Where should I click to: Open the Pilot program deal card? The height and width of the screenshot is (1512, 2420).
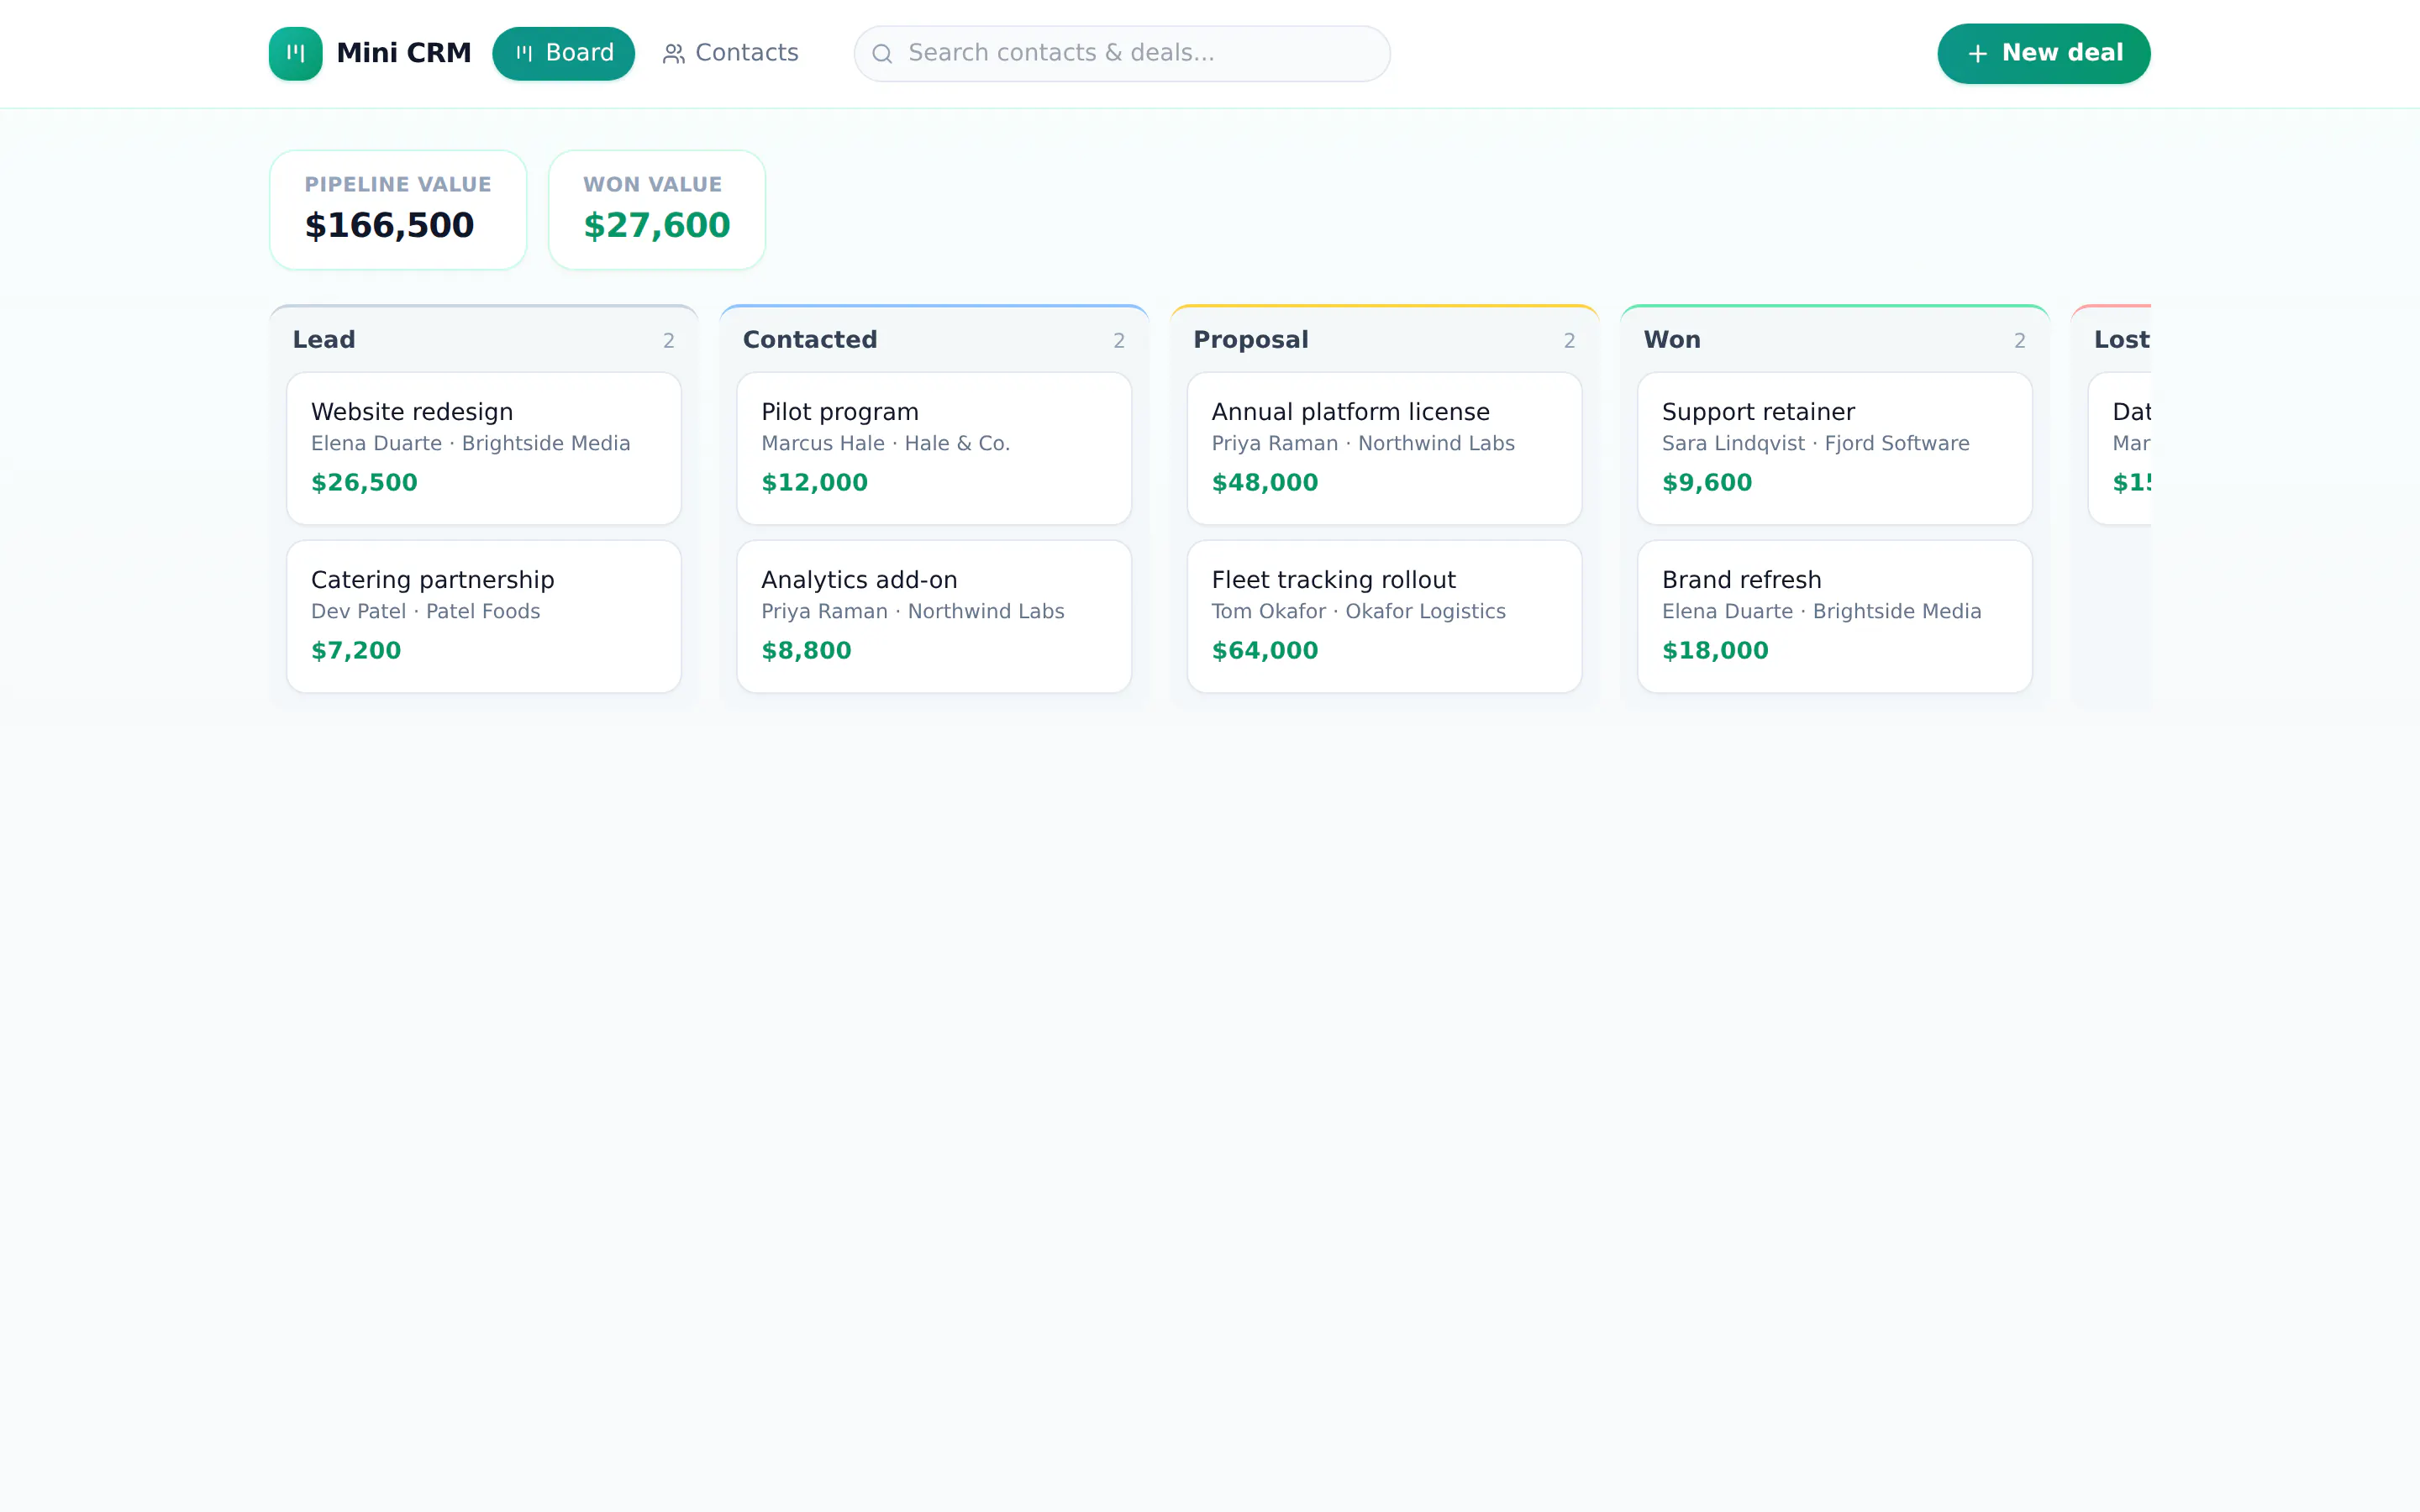click(934, 449)
